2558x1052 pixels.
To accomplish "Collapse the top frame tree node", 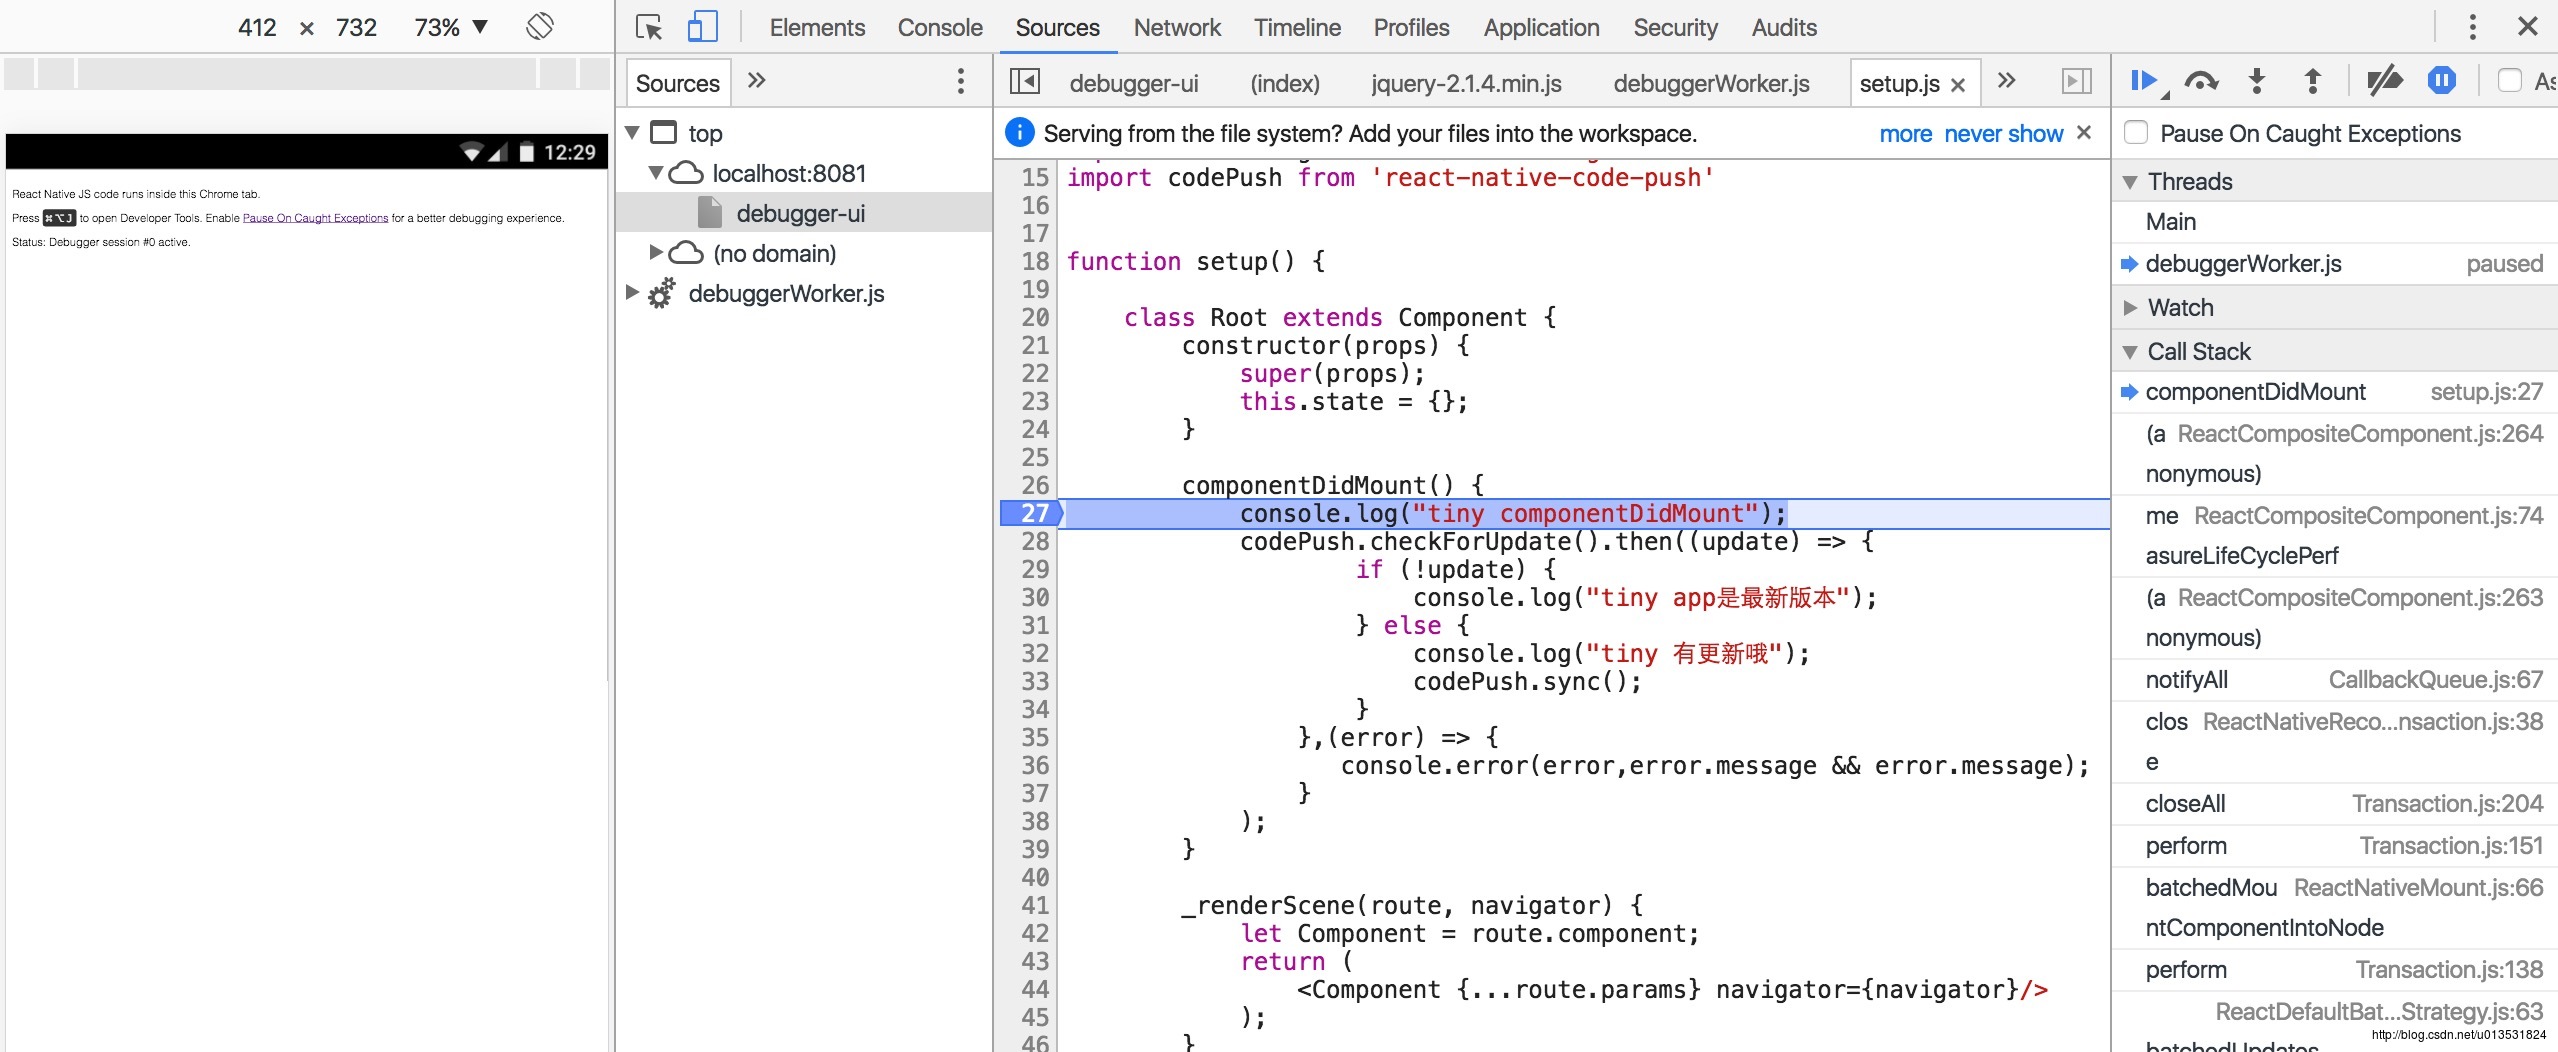I will pyautogui.click(x=633, y=132).
